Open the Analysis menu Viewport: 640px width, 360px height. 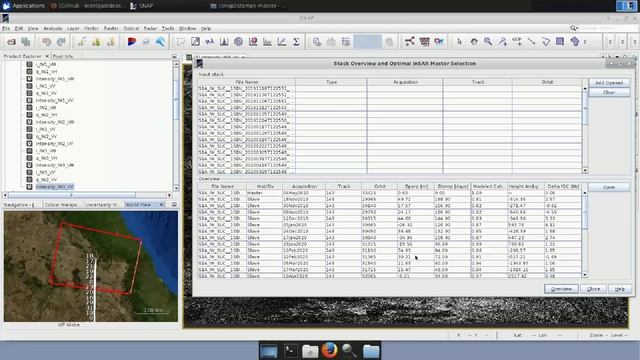[53, 29]
